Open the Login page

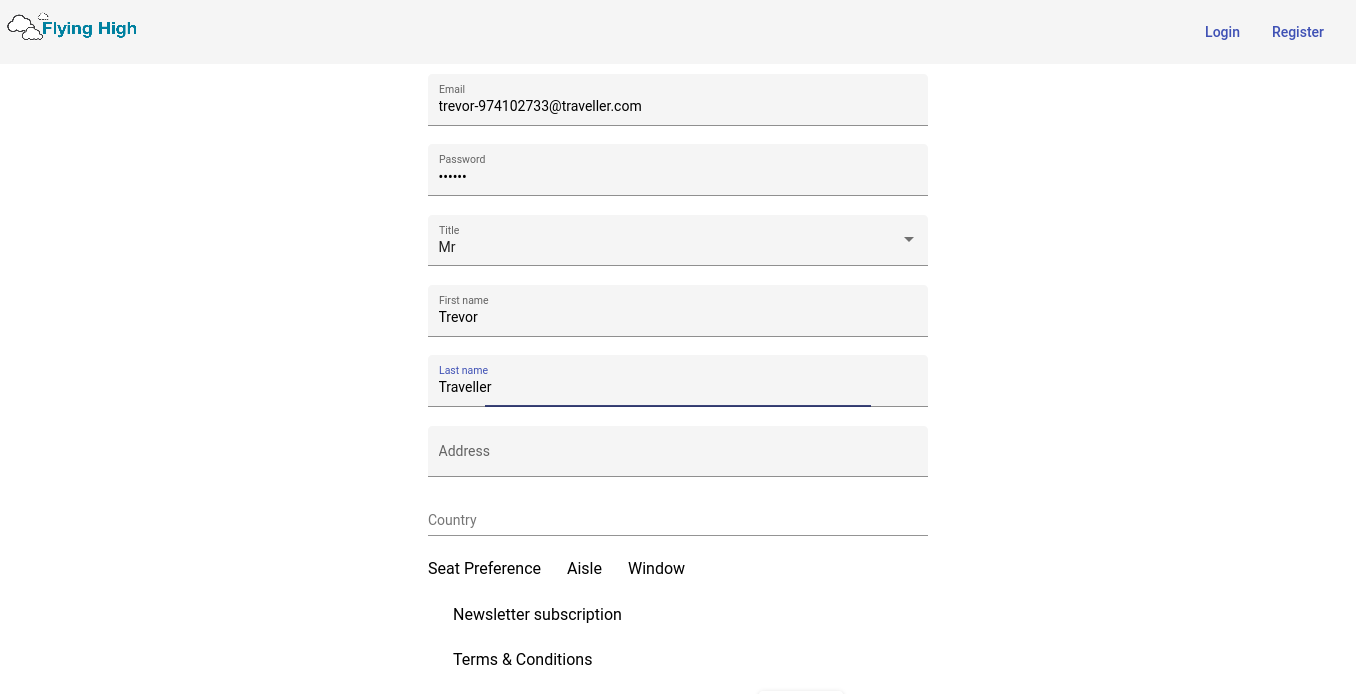point(1221,32)
